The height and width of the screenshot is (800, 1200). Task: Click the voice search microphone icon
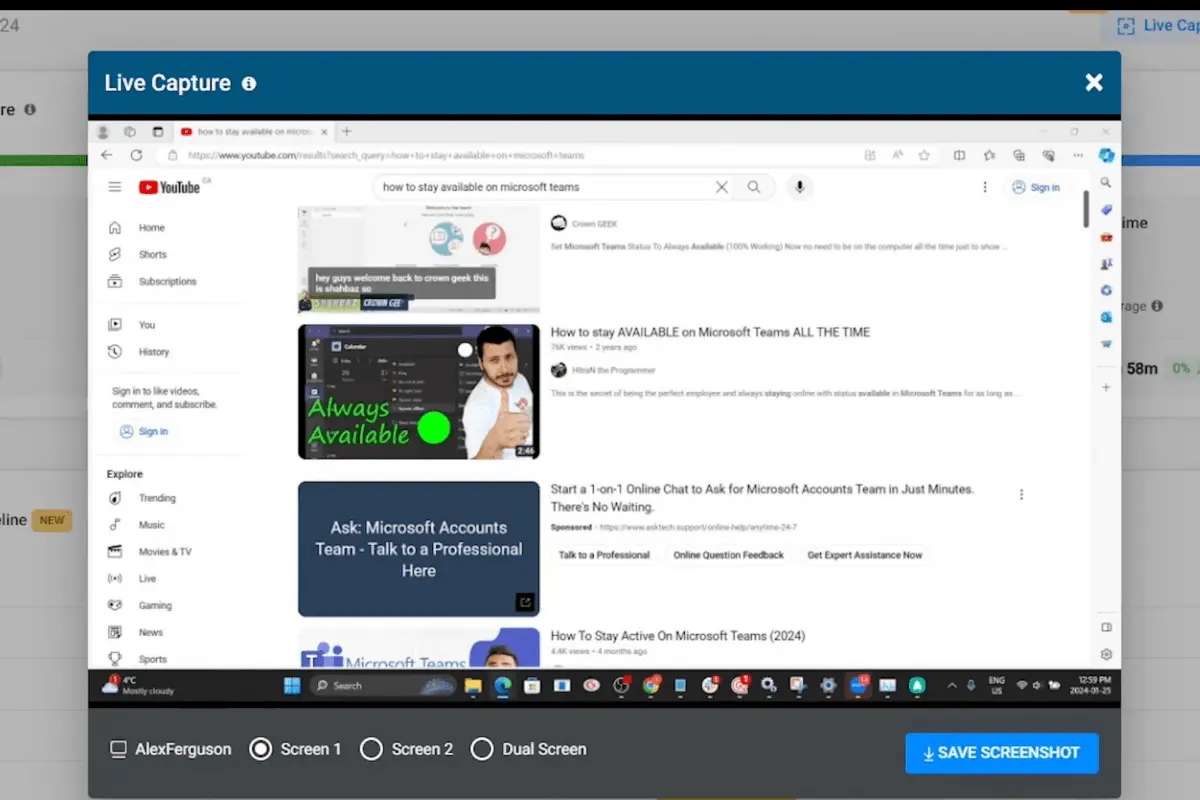pyautogui.click(x=799, y=187)
